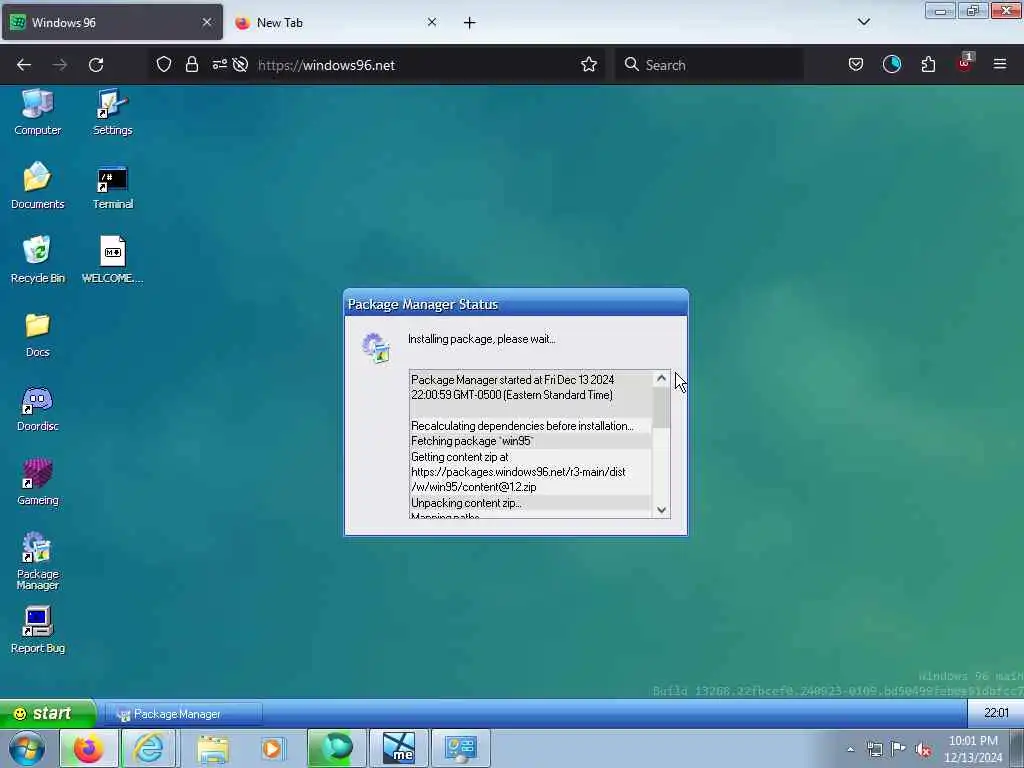Open the Save to Pocket icon
The width and height of the screenshot is (1024, 768).
pyautogui.click(x=856, y=64)
